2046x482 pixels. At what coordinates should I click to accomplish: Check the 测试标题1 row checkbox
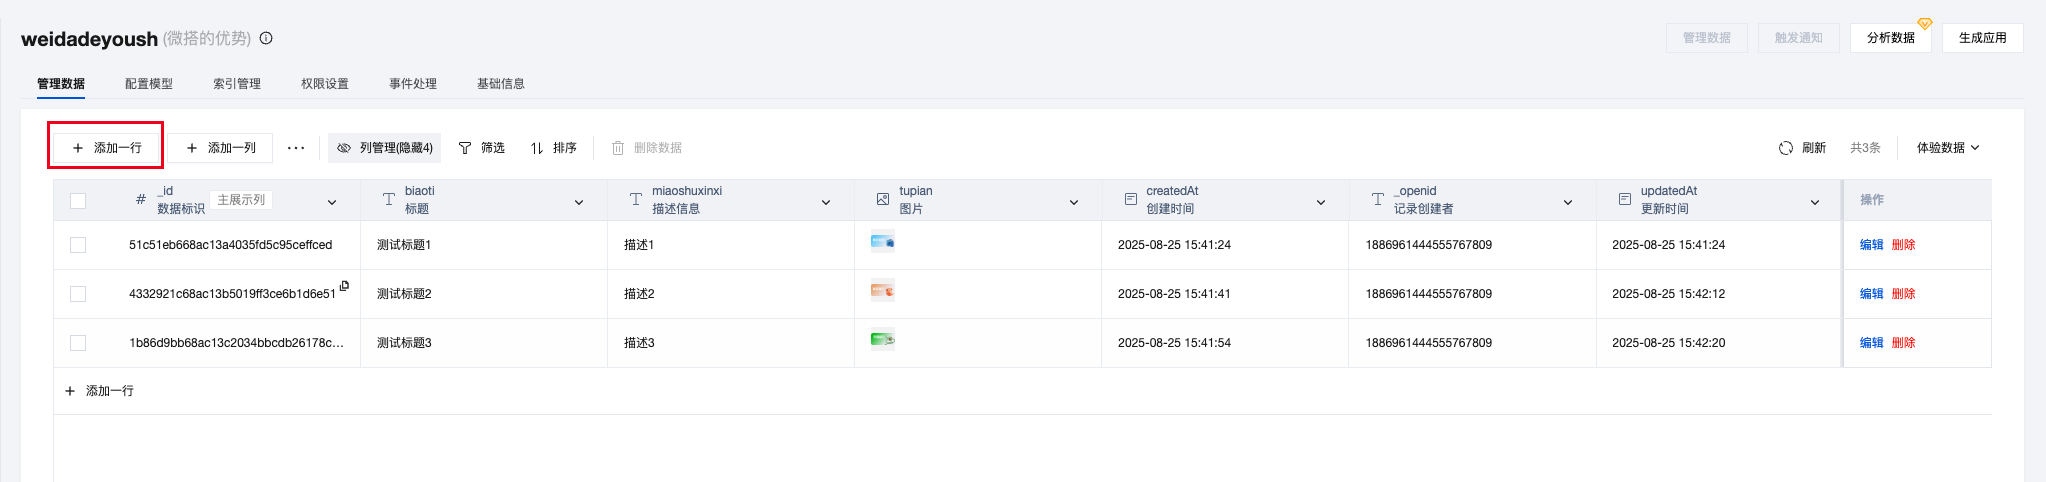(78, 245)
